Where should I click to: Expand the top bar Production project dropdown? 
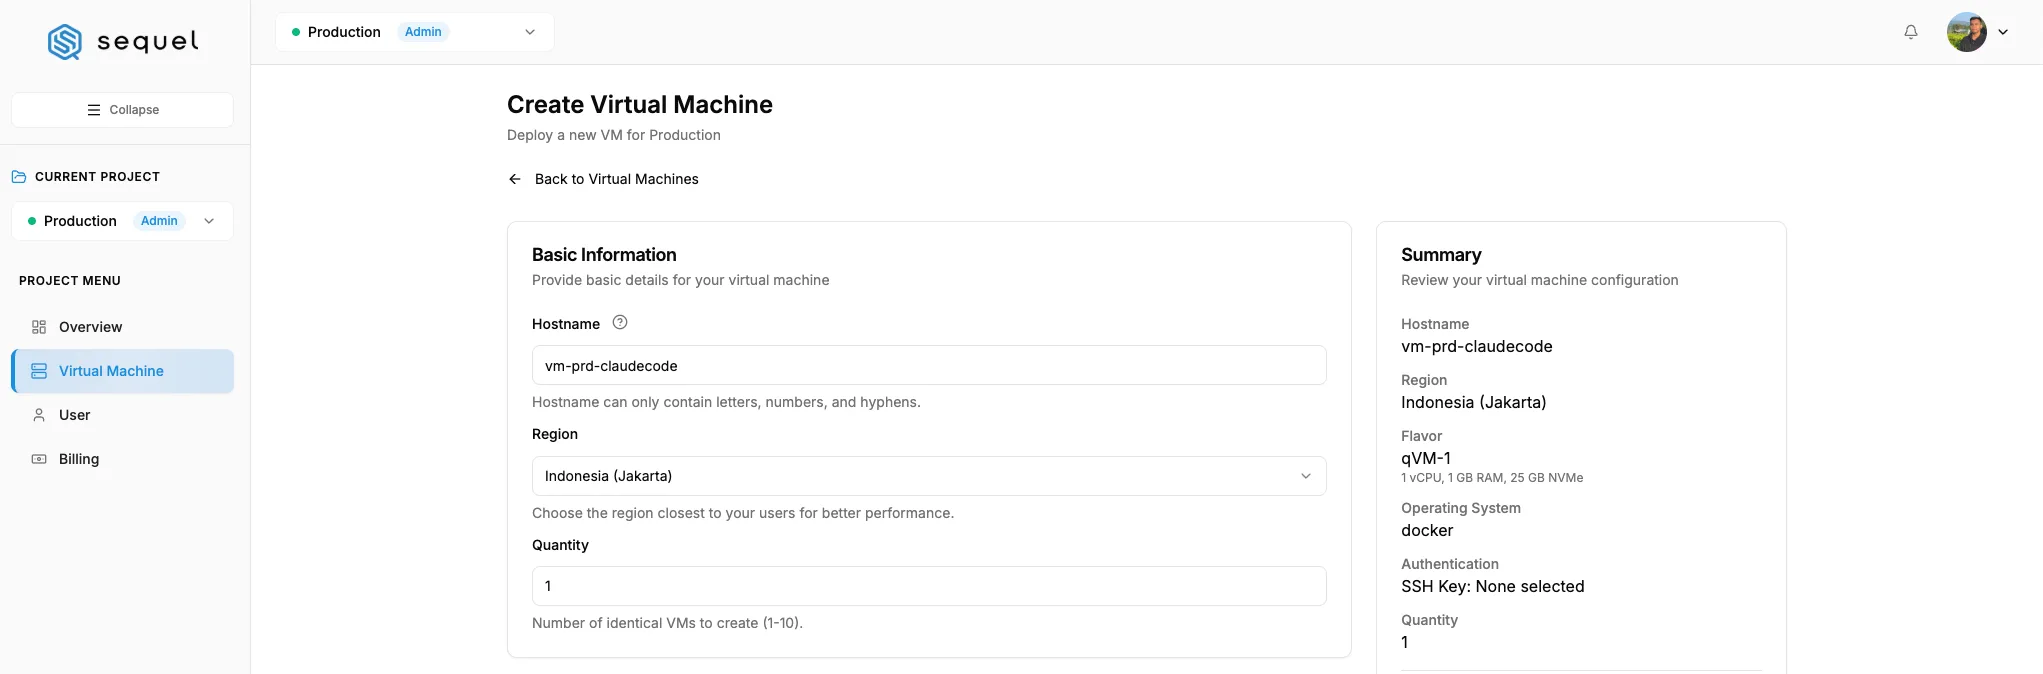pos(415,32)
